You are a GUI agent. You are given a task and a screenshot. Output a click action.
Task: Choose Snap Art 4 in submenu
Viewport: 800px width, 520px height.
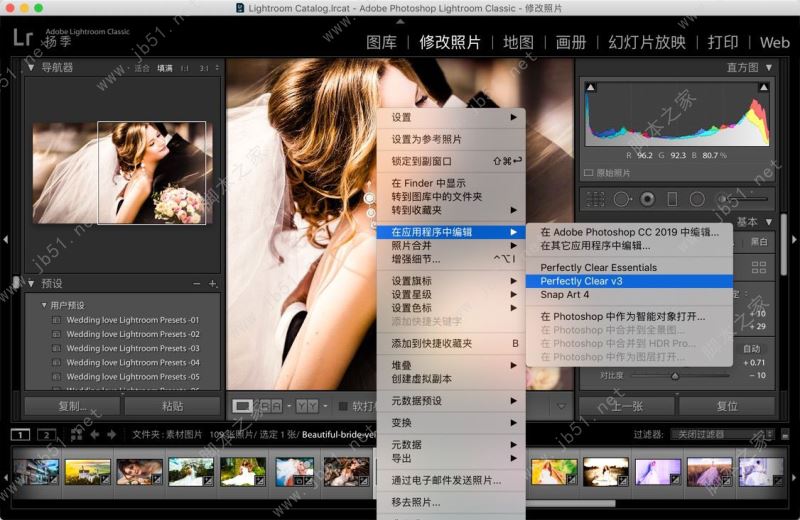629,294
